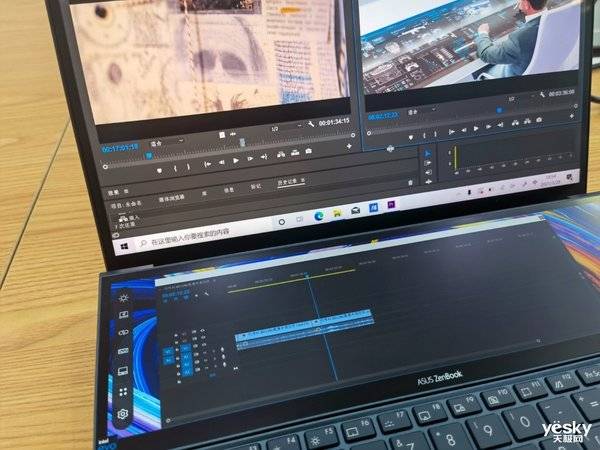Open File Explorer from the taskbar

click(337, 214)
